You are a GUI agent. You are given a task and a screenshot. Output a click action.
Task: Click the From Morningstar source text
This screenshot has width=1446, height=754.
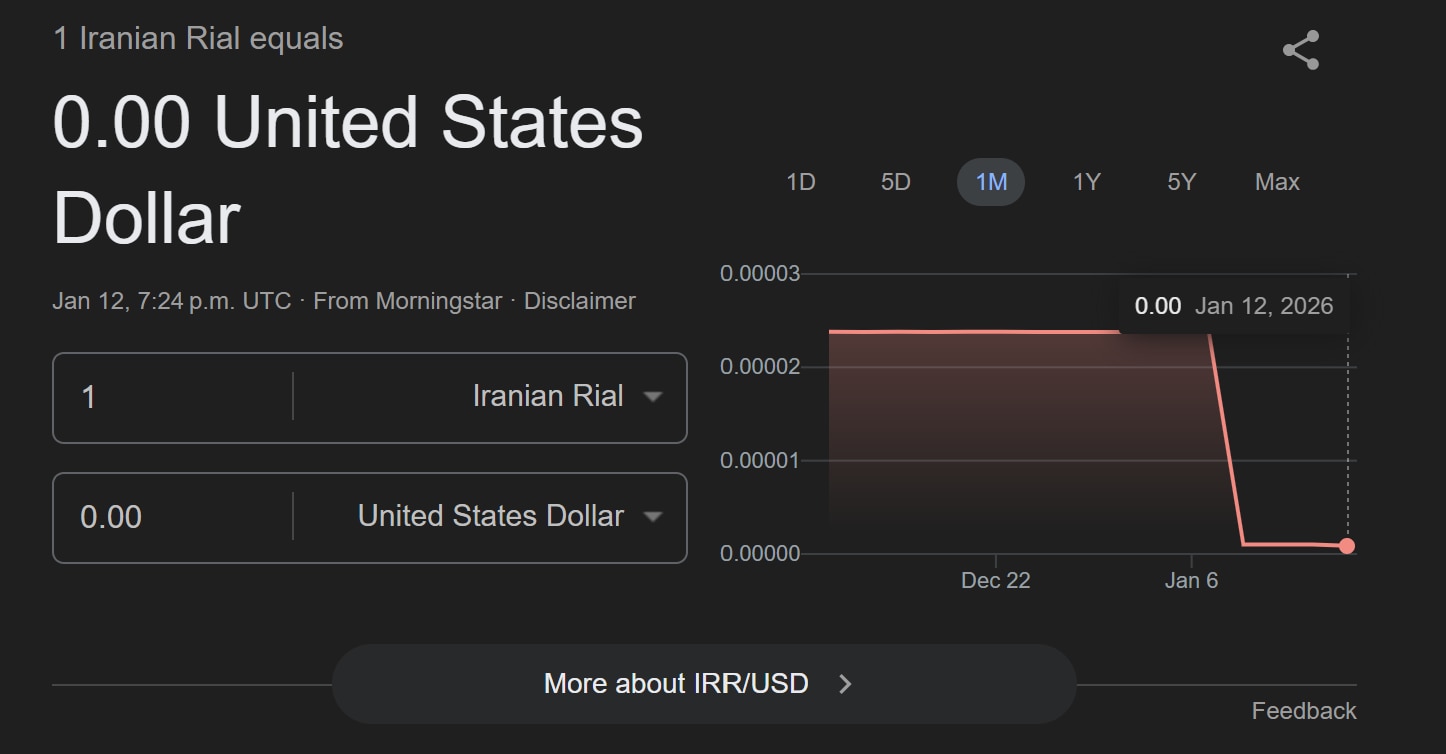pos(407,301)
